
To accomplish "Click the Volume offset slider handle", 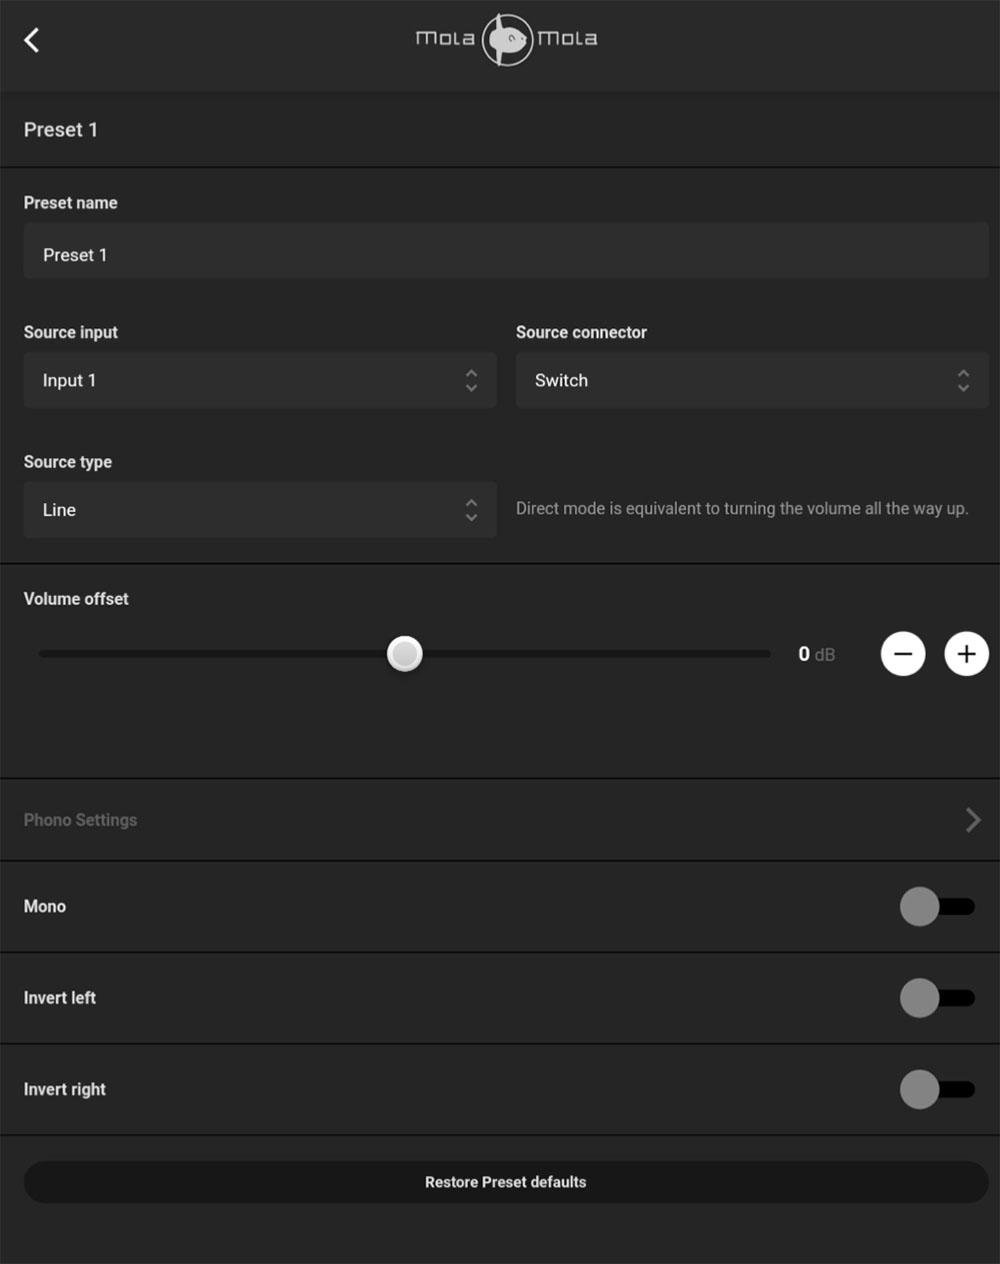I will pos(405,654).
